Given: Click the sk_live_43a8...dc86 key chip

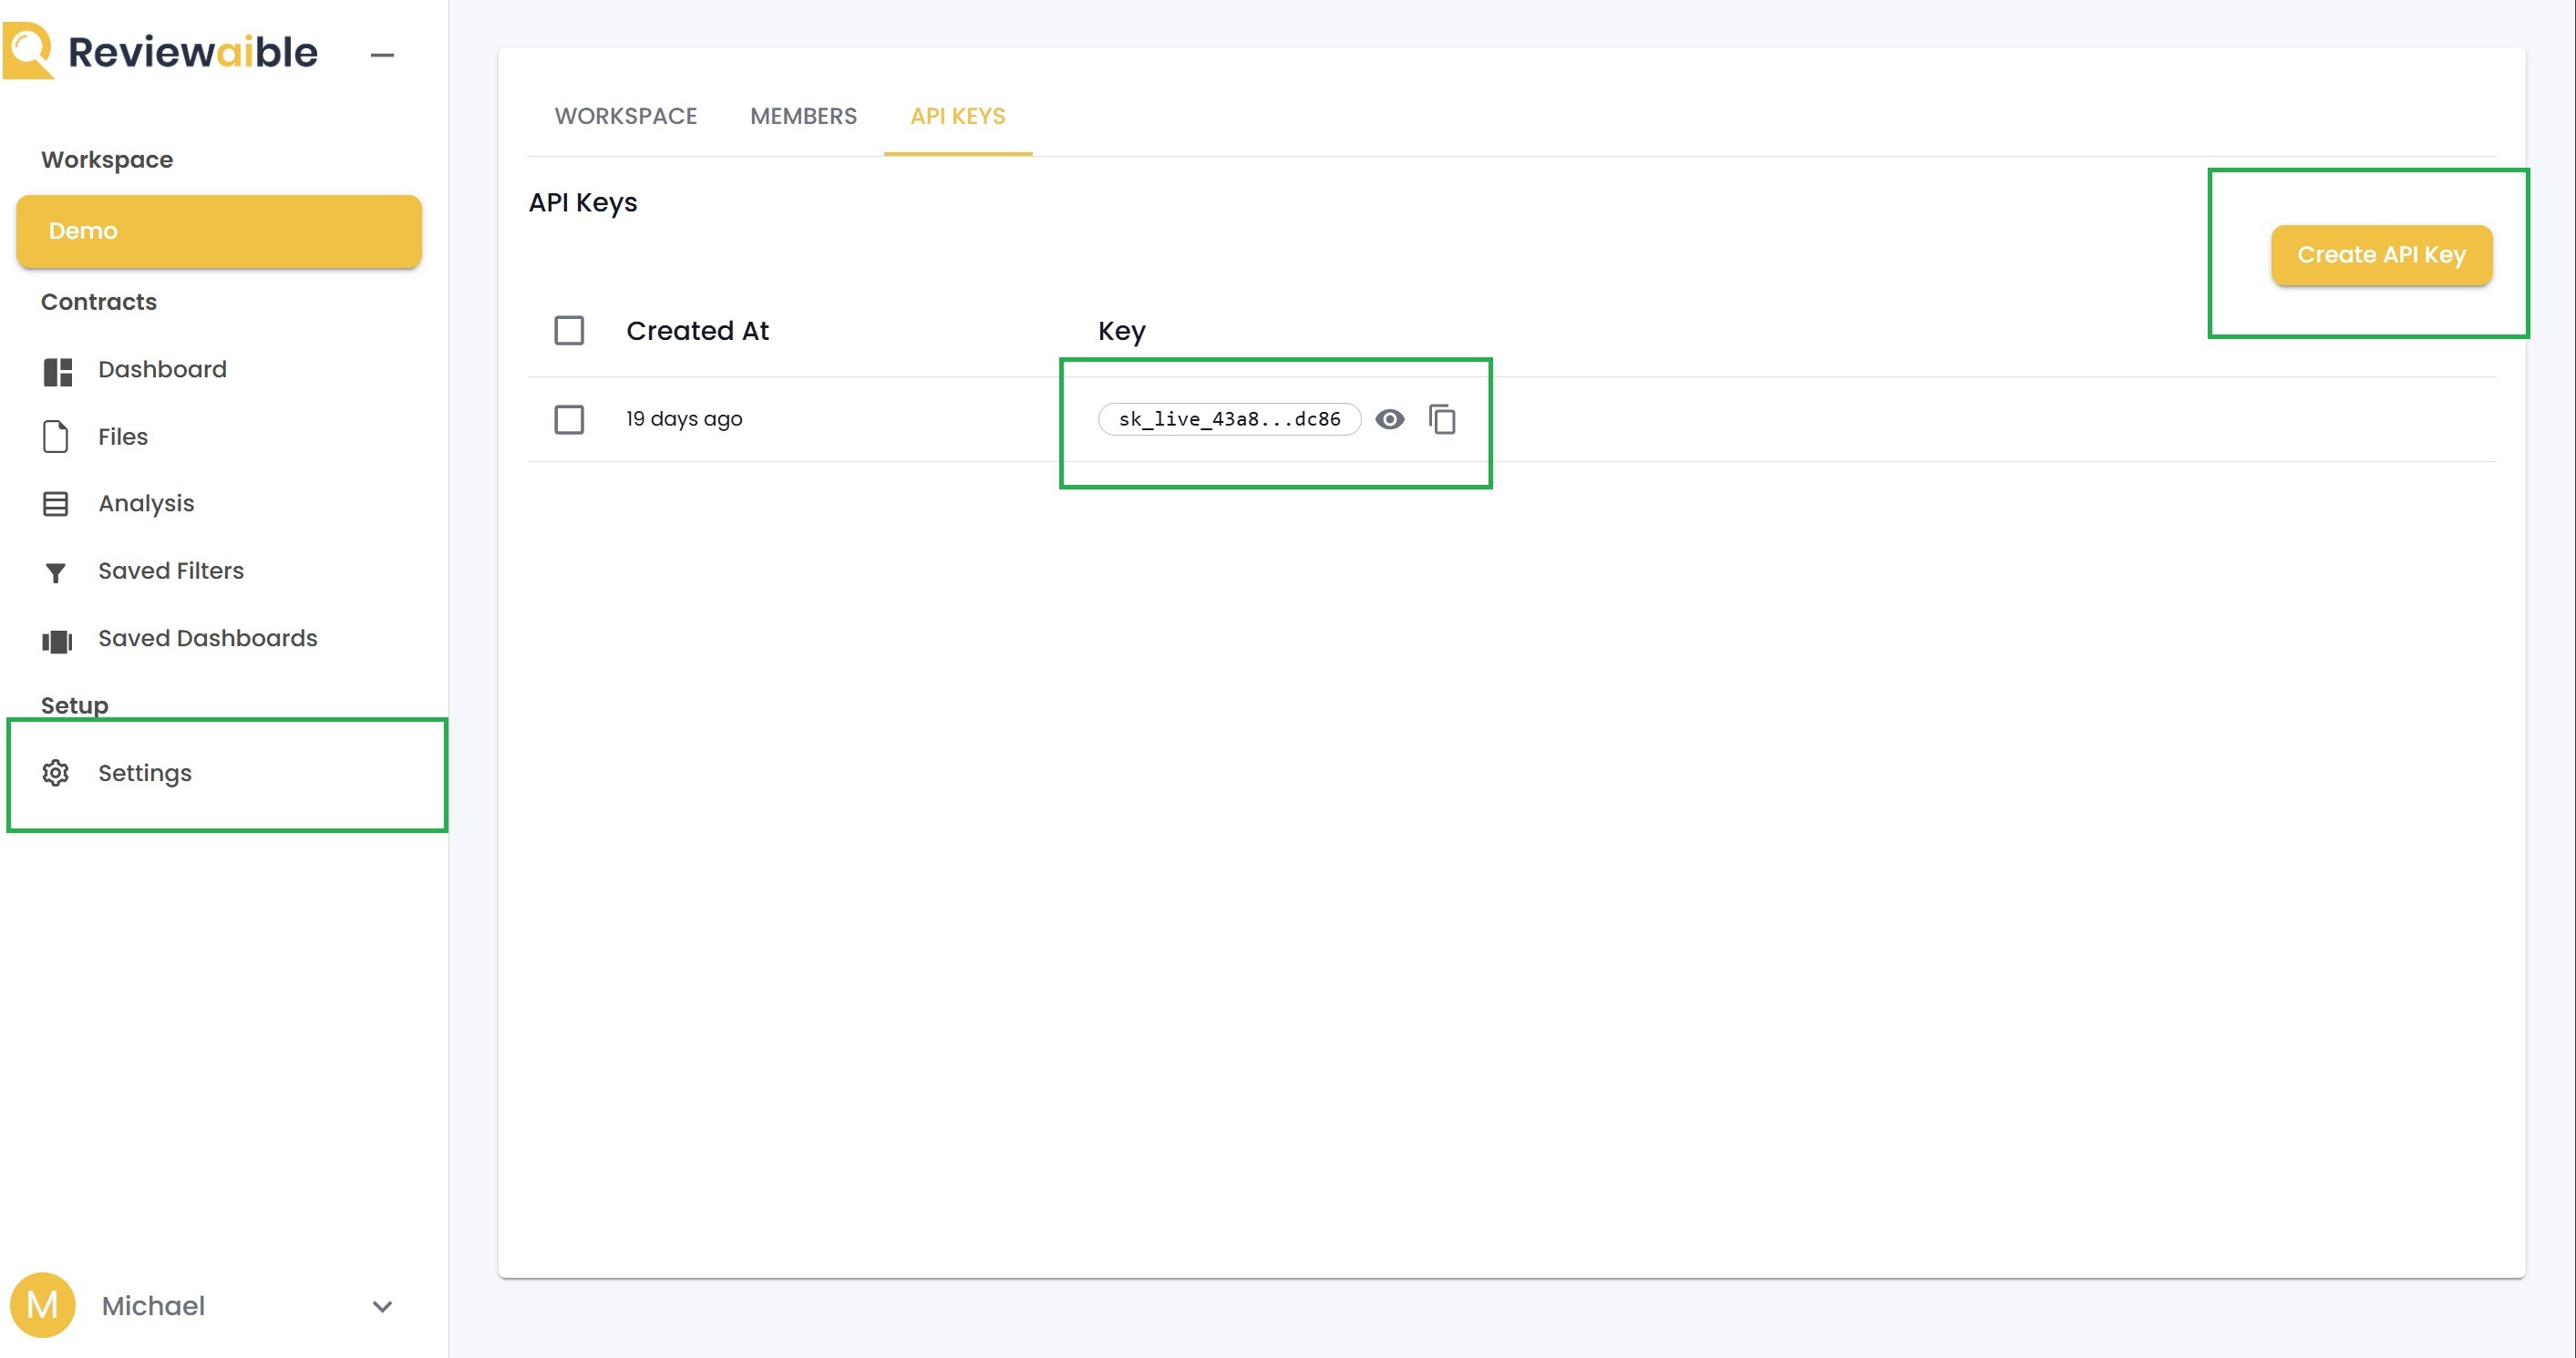Looking at the screenshot, I should (1229, 419).
